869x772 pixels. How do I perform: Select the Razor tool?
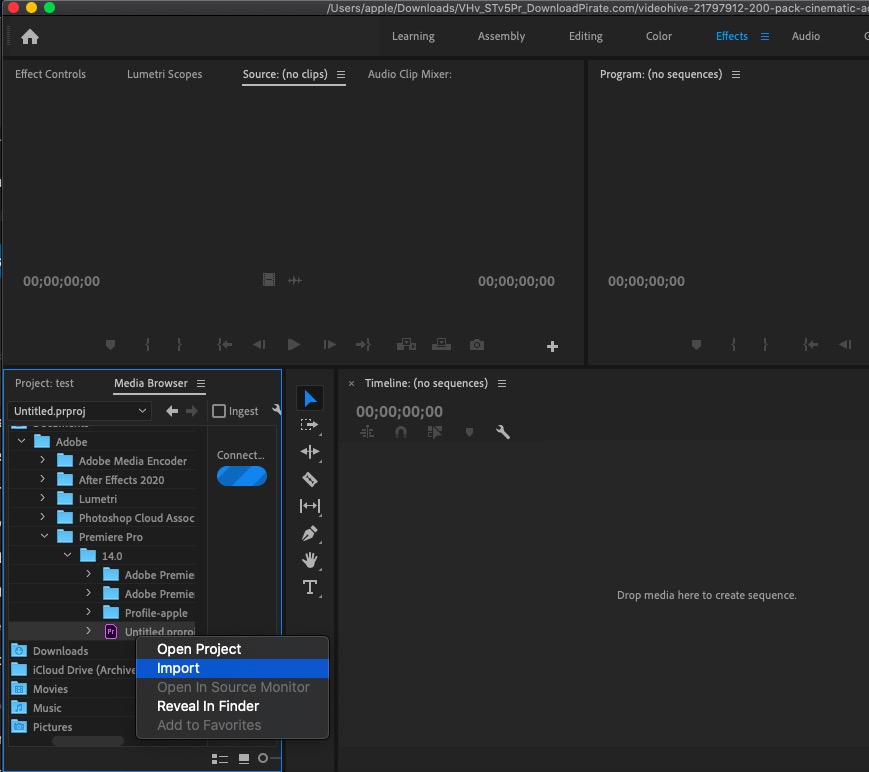click(x=310, y=479)
